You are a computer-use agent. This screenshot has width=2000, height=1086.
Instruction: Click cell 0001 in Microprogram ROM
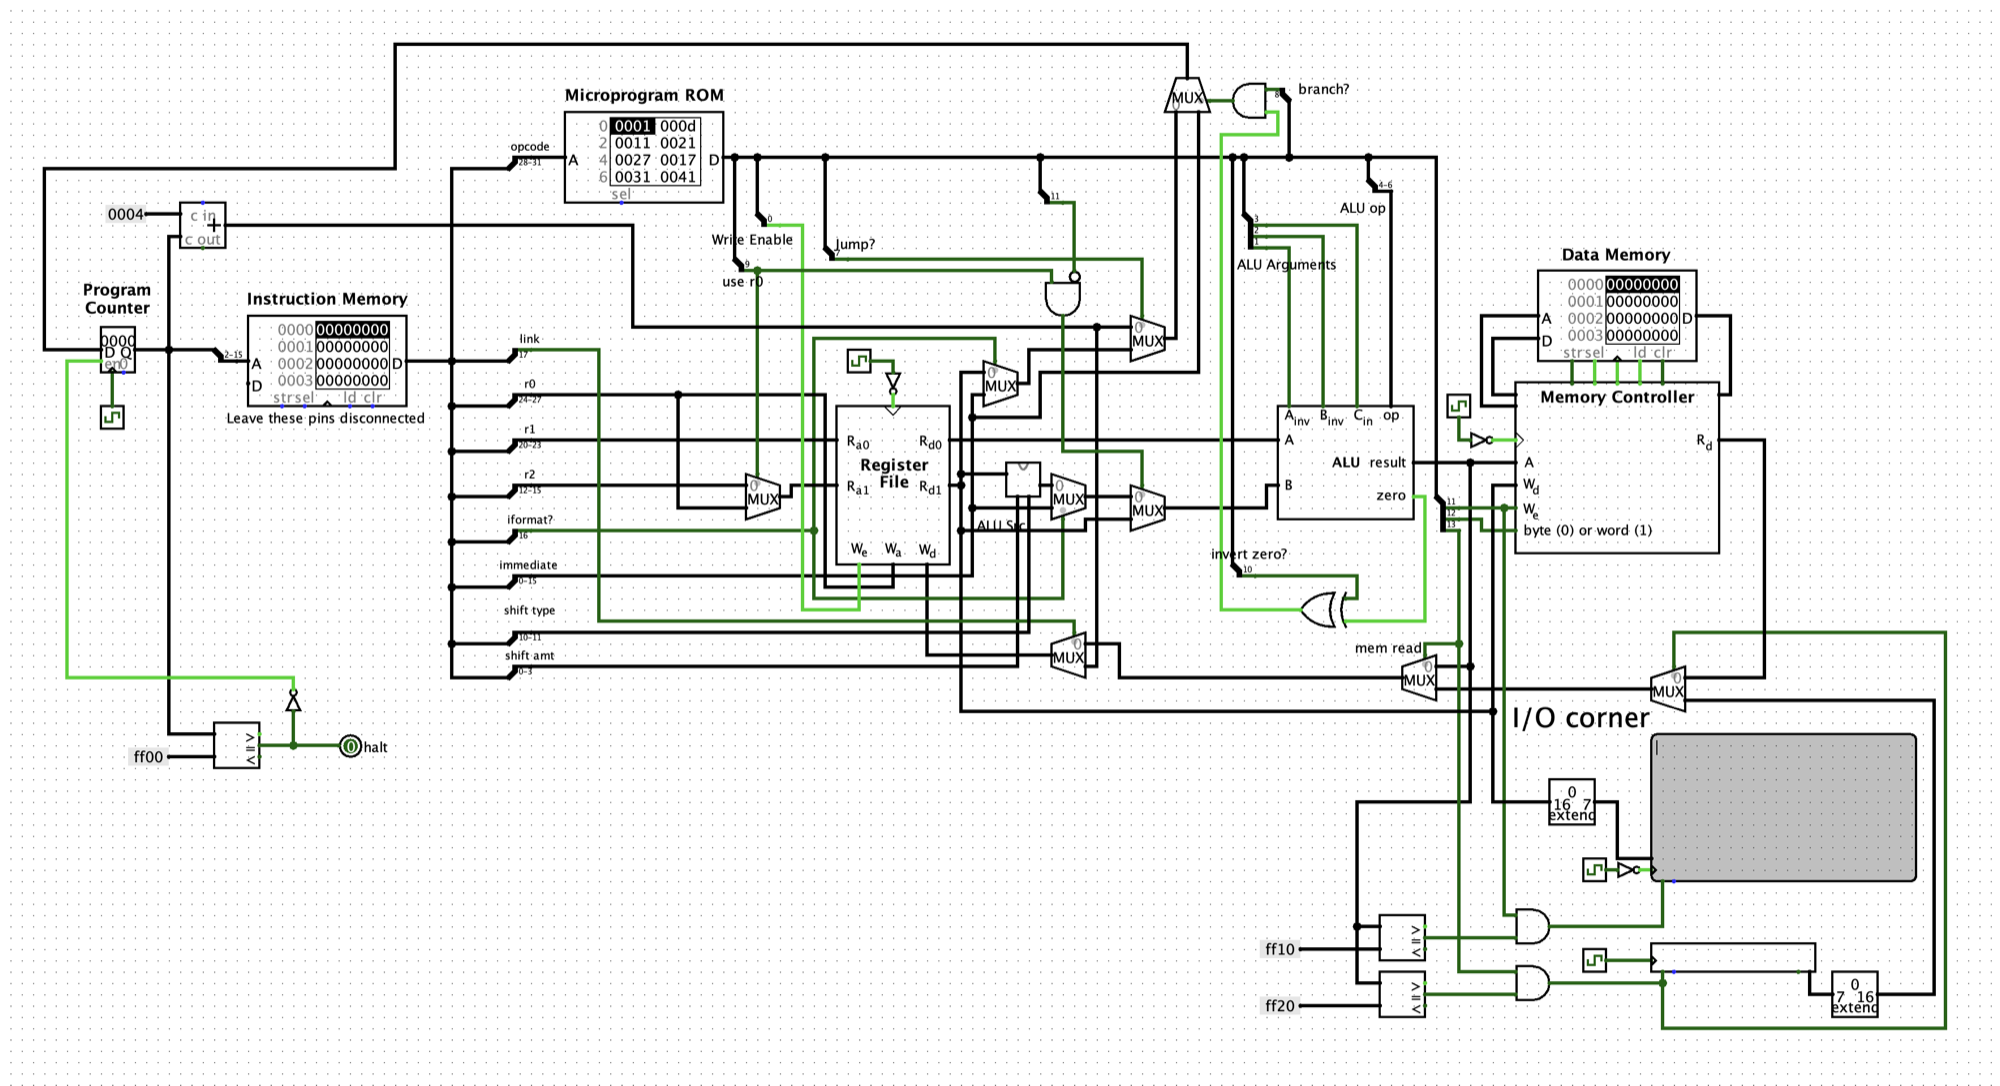point(633,126)
